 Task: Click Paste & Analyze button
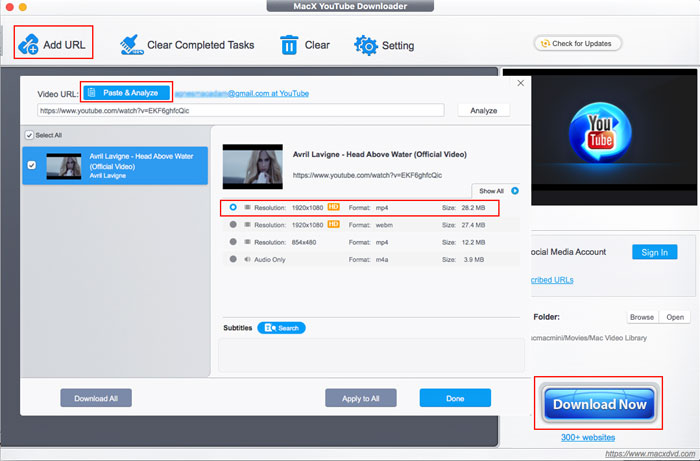tap(126, 92)
